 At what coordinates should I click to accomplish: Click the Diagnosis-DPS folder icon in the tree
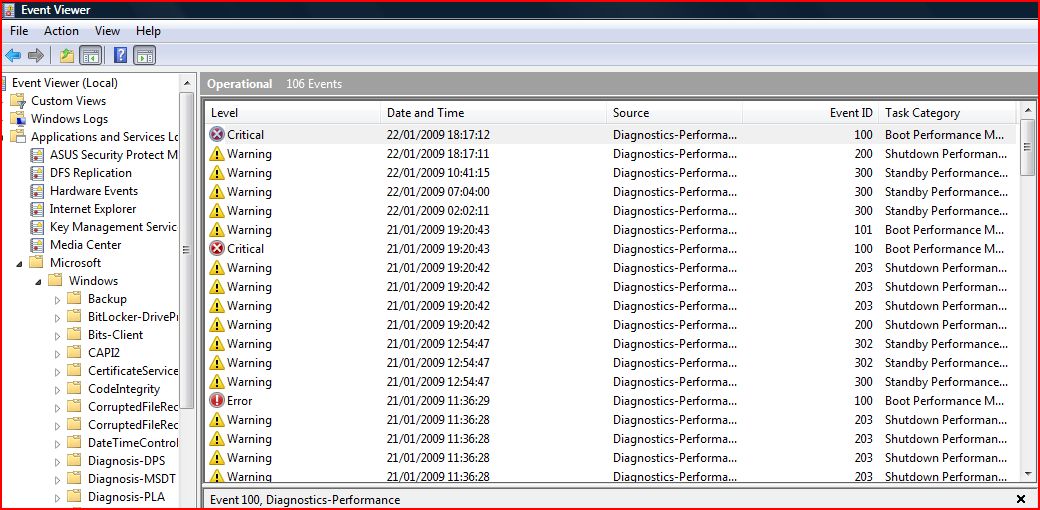point(74,460)
